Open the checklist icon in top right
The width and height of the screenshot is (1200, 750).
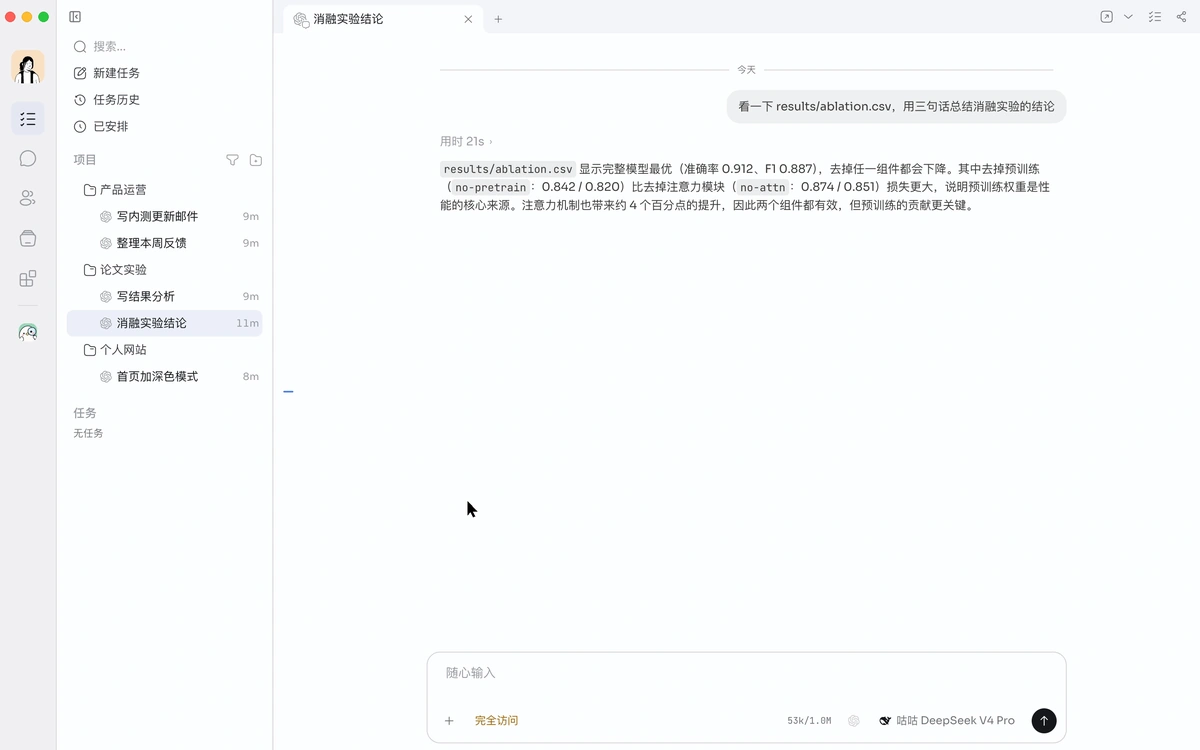coord(1155,17)
